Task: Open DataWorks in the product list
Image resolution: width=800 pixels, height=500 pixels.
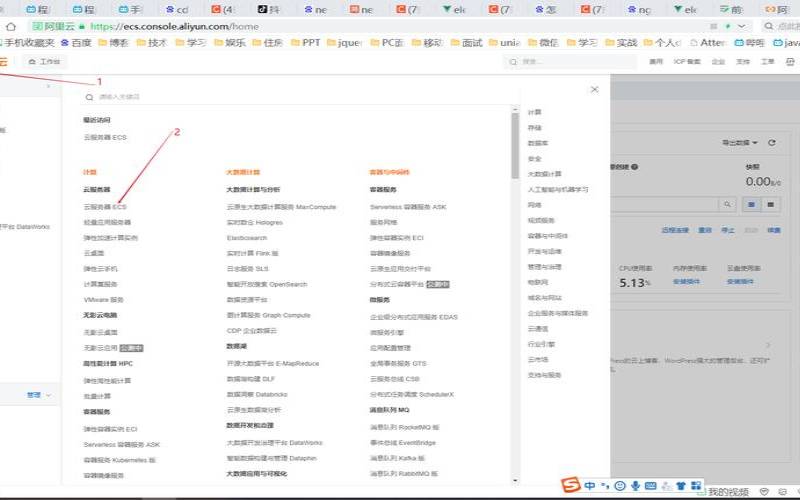Action: click(274, 442)
